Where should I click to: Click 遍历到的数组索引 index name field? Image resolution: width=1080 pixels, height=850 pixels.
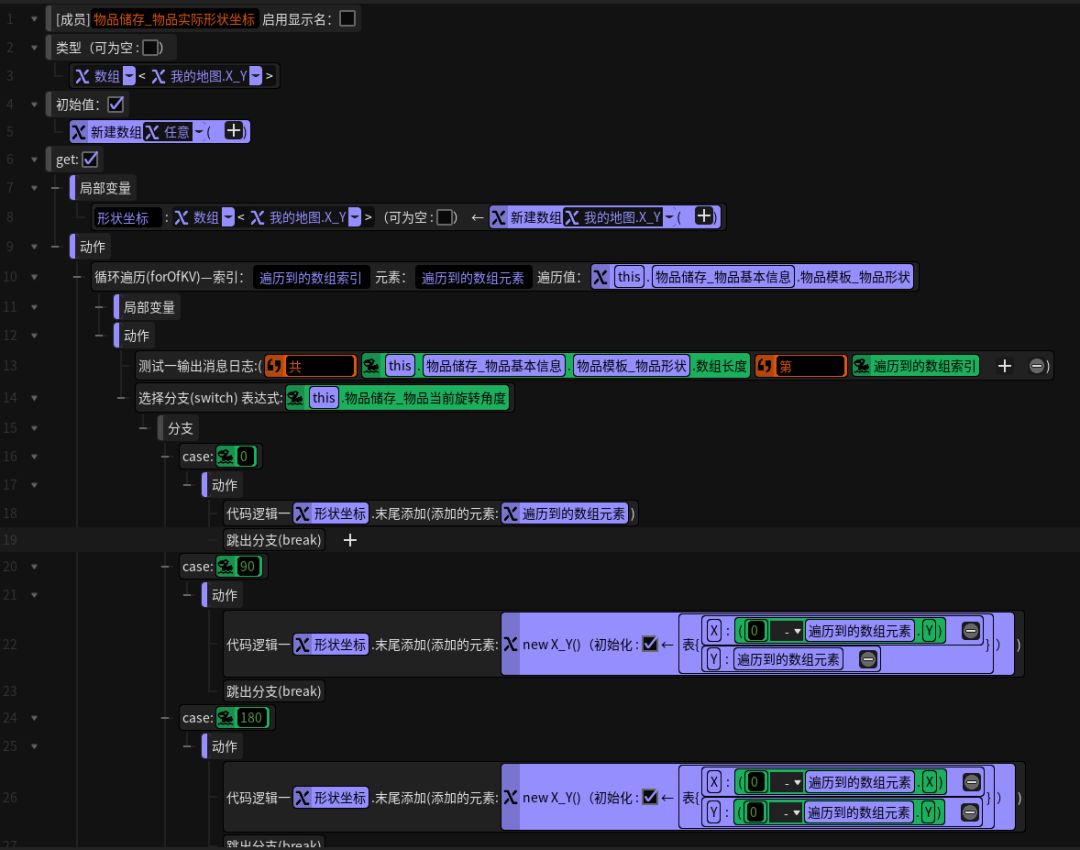tap(311, 278)
